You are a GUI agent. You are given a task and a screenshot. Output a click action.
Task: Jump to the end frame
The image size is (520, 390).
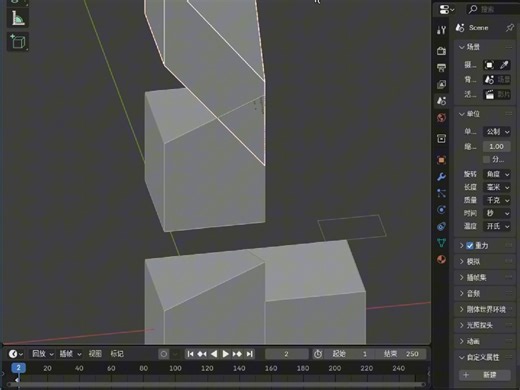point(249,354)
